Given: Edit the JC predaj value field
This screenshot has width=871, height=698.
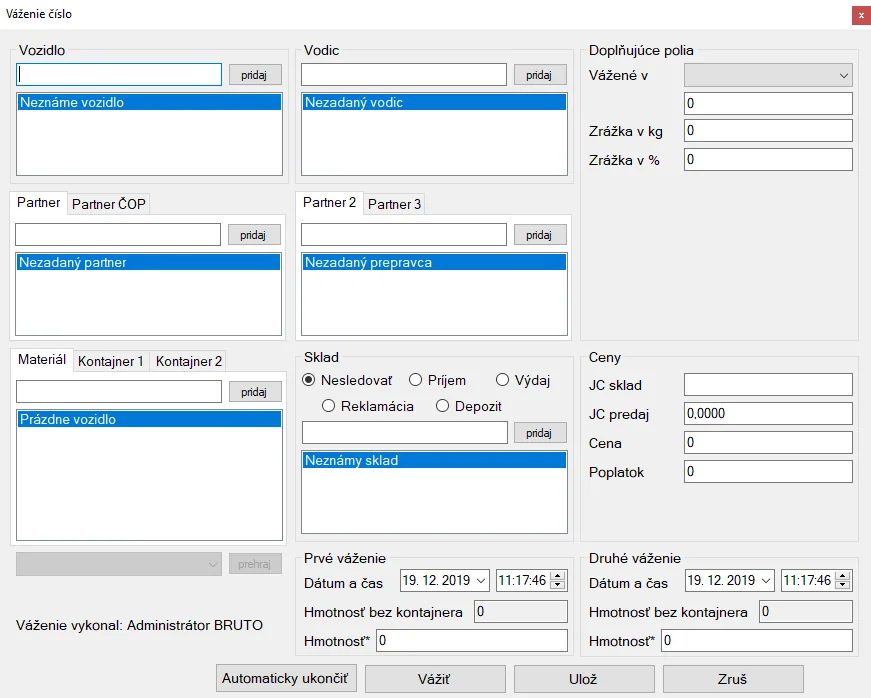Looking at the screenshot, I should click(768, 414).
